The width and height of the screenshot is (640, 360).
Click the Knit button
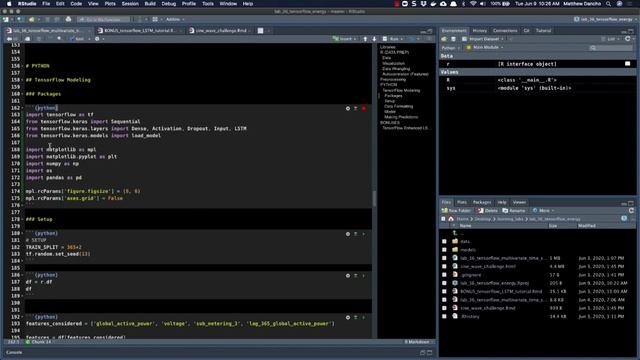76,39
